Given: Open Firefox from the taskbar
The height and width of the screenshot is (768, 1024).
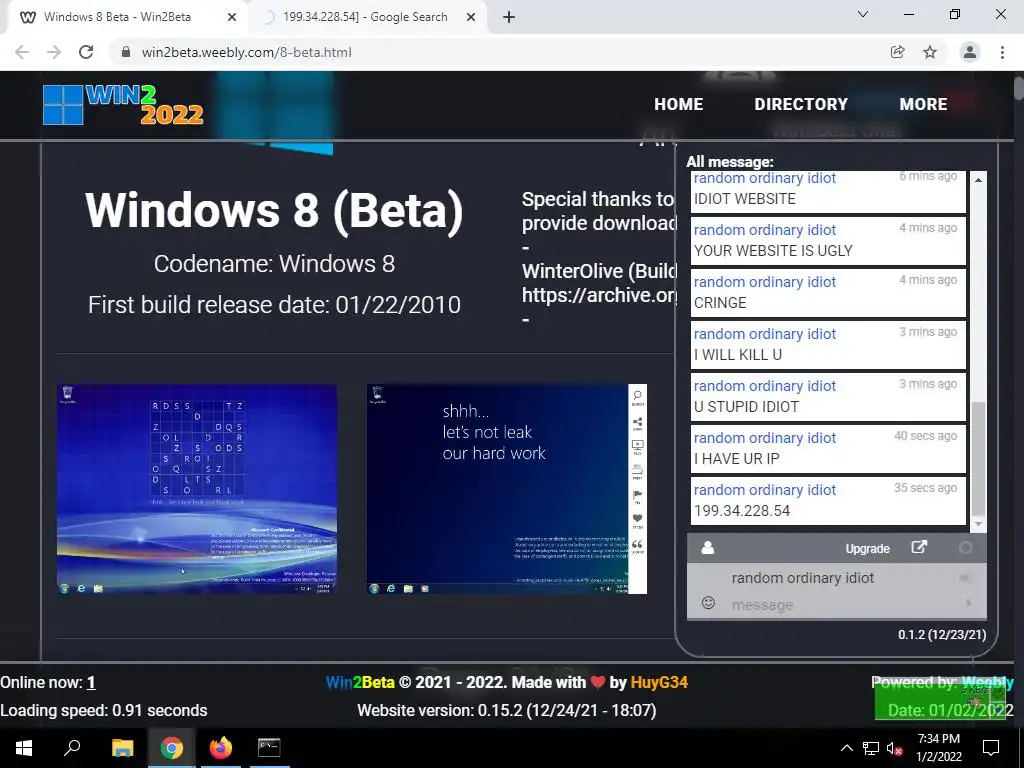Looking at the screenshot, I should (x=221, y=748).
